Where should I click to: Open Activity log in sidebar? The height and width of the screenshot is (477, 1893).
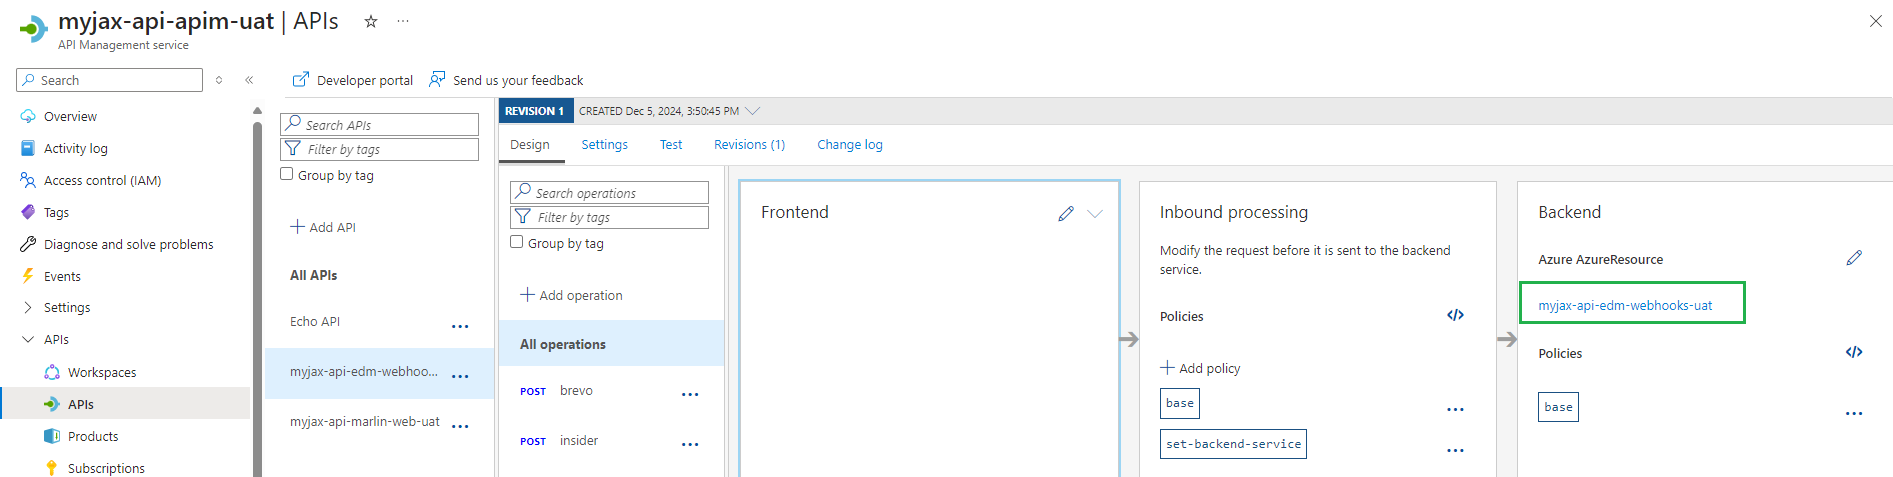(x=75, y=148)
